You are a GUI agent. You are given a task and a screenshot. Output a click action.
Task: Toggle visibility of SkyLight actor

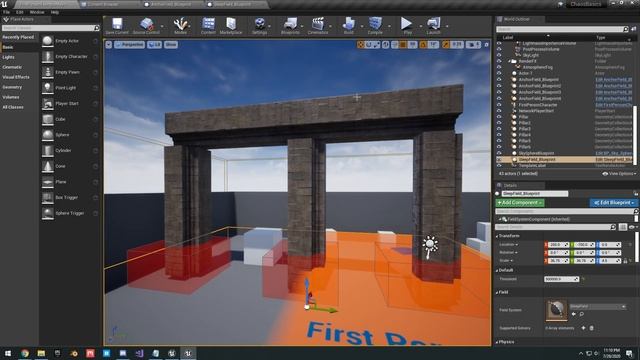[499, 55]
